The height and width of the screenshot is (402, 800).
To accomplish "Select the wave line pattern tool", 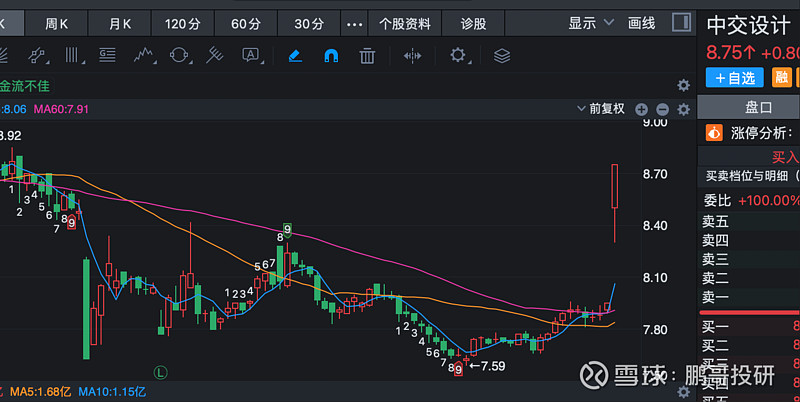I will click(144, 56).
